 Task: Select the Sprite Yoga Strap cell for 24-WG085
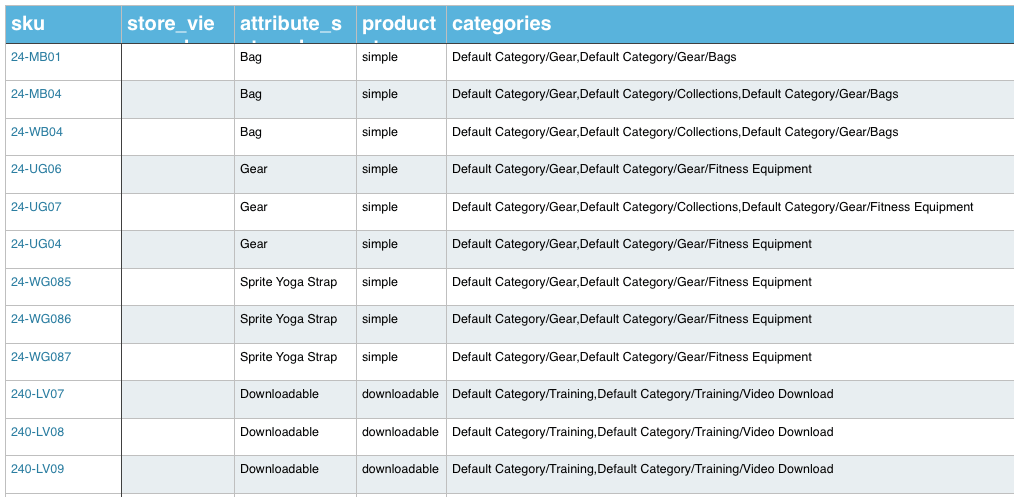289,282
